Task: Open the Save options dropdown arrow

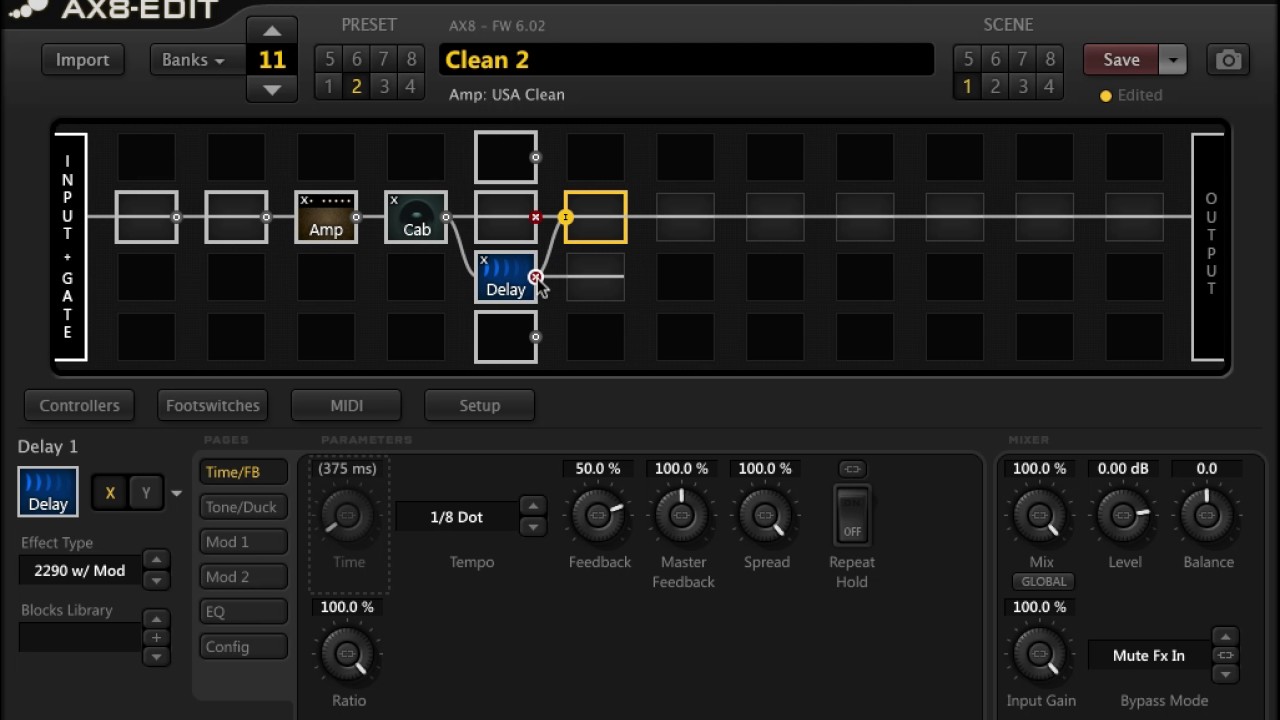Action: click(x=1172, y=60)
